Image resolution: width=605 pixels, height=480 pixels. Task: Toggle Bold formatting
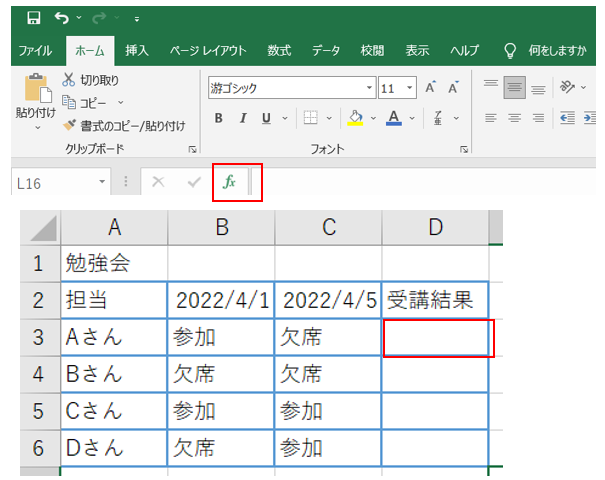pos(218,118)
